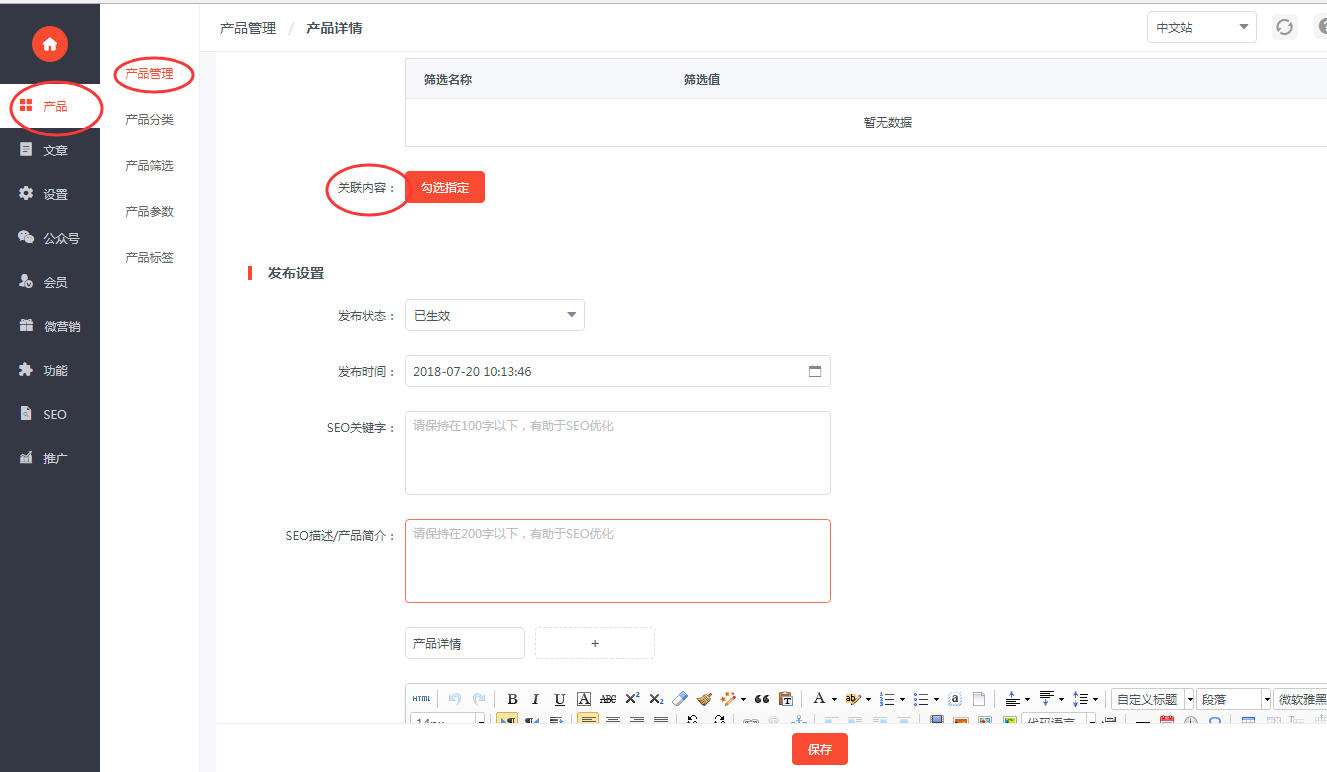The height and width of the screenshot is (772, 1327).
Task: Toggle underline in the editor toolbar
Action: point(559,699)
